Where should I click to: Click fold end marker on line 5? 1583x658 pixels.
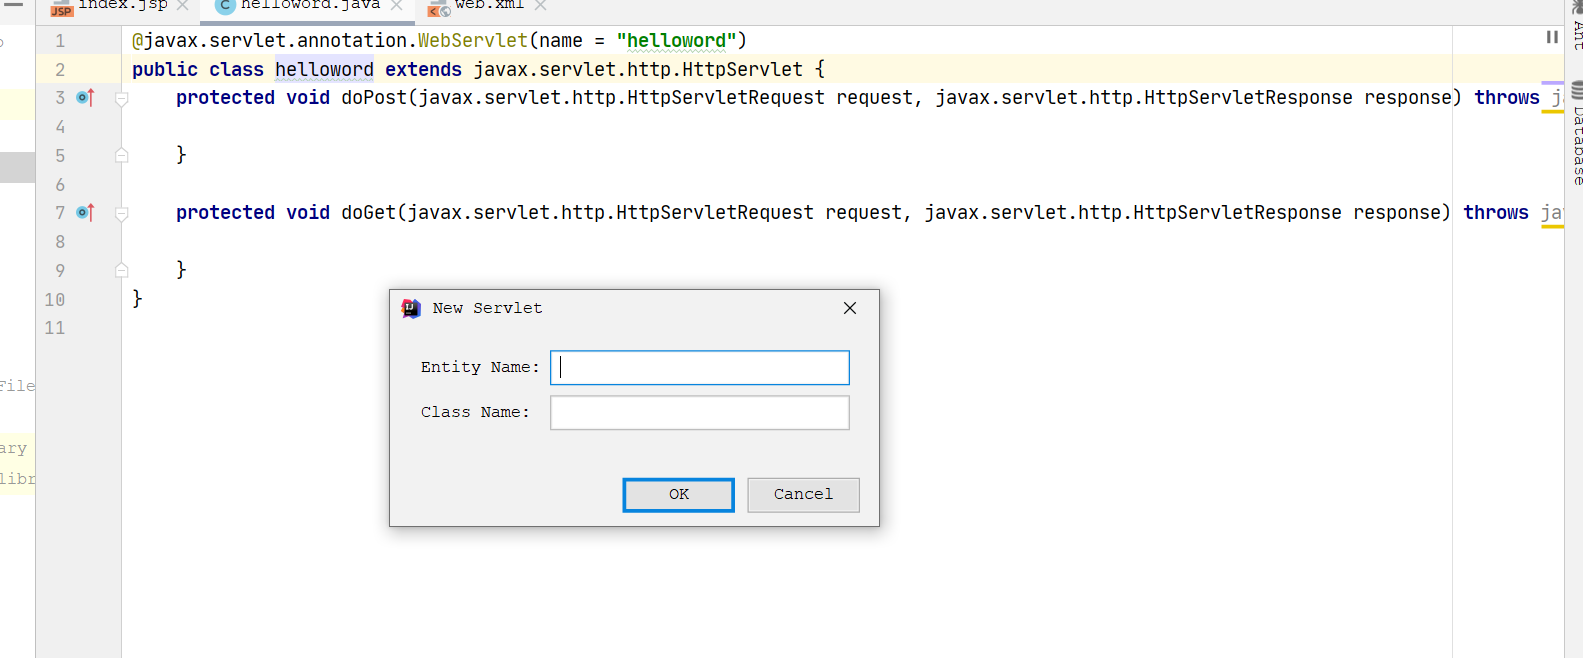click(122, 155)
